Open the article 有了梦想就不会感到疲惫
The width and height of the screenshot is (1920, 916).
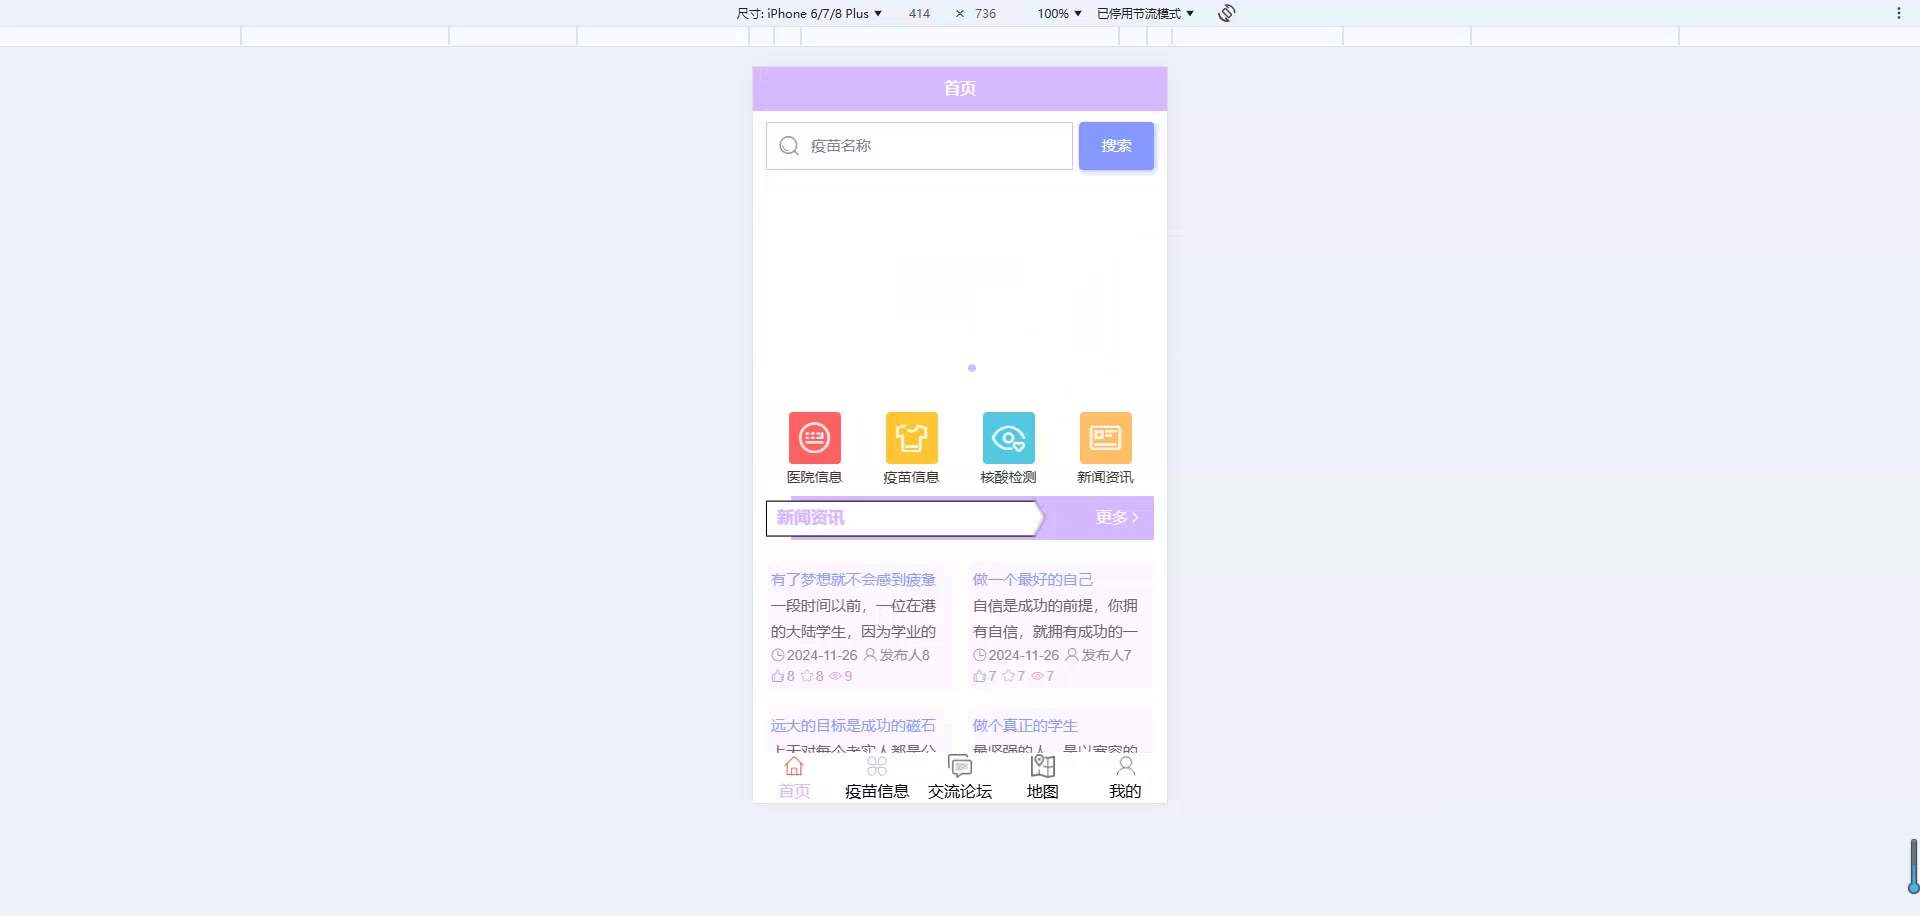tap(852, 579)
